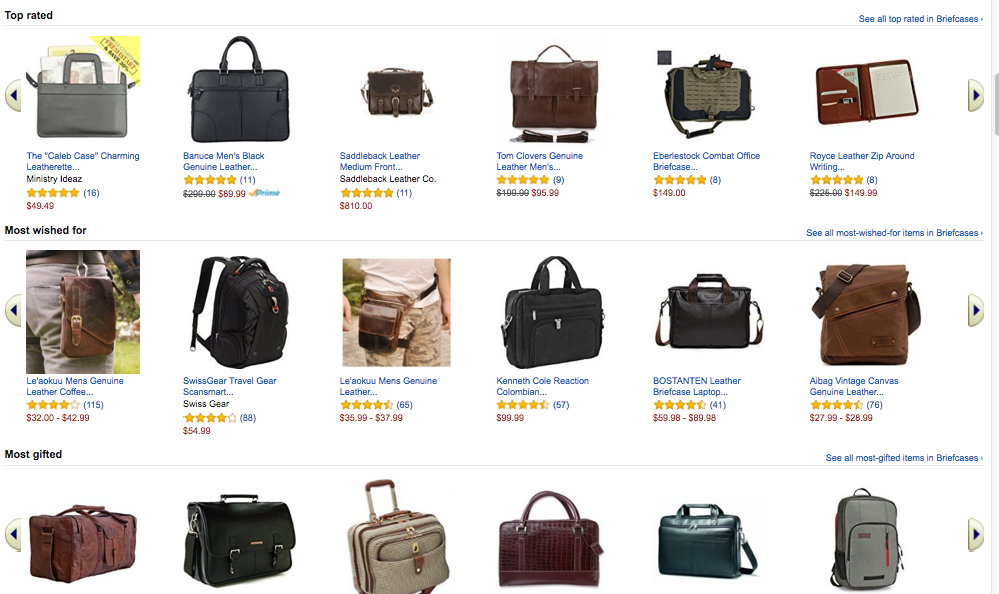999x594 pixels.
Task: Advance the Top rated carousel with right arrow
Action: [x=976, y=96]
